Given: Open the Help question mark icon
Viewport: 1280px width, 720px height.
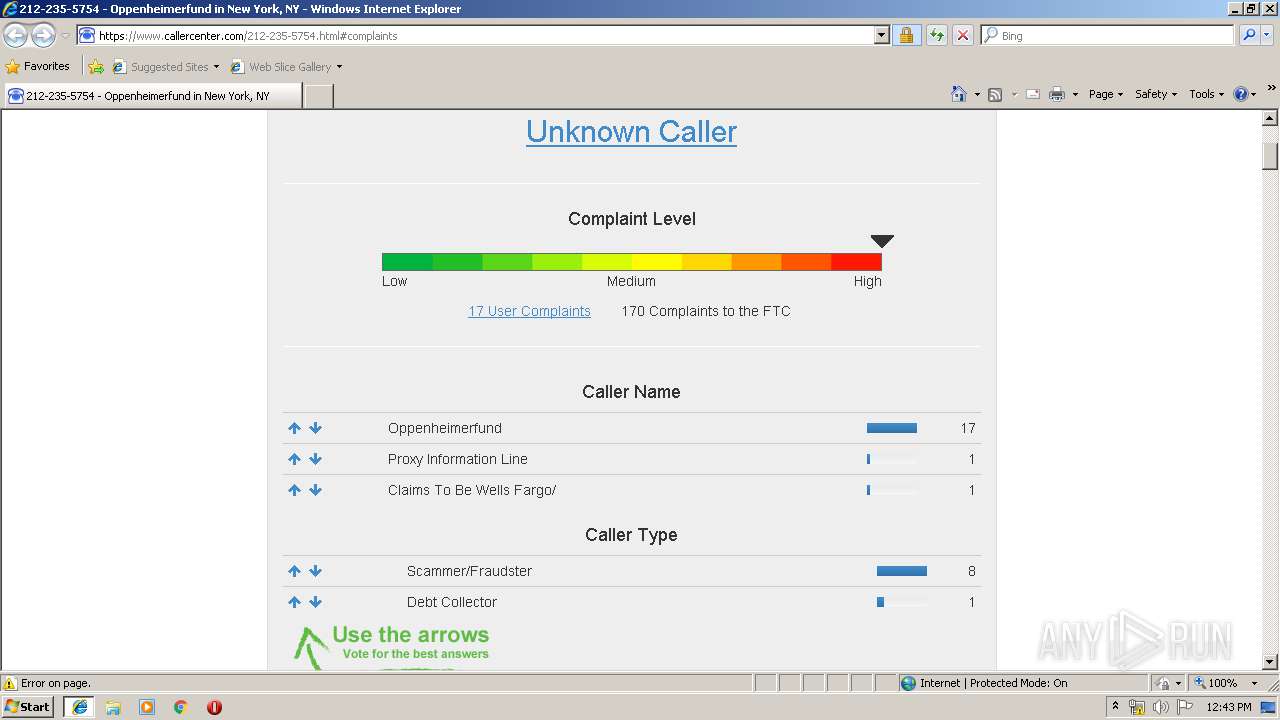Looking at the screenshot, I should [1241, 94].
